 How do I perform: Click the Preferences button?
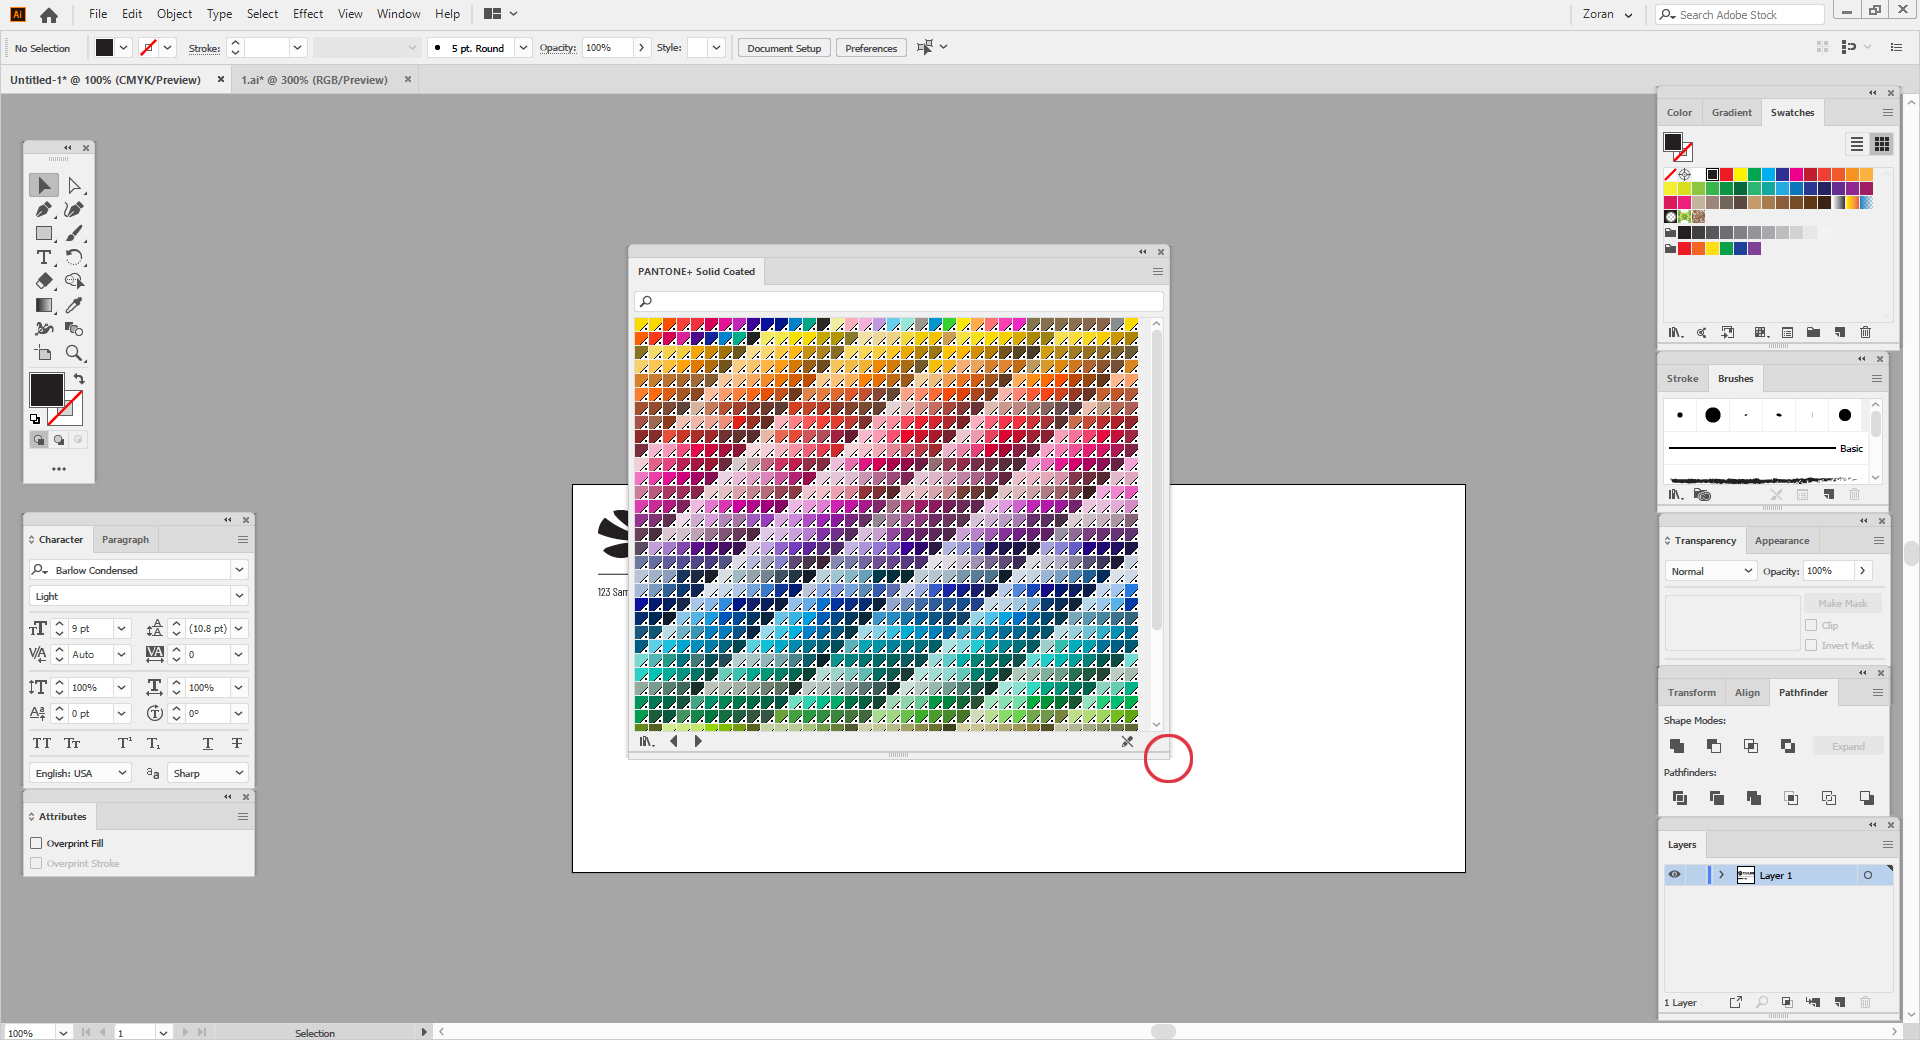click(x=871, y=48)
